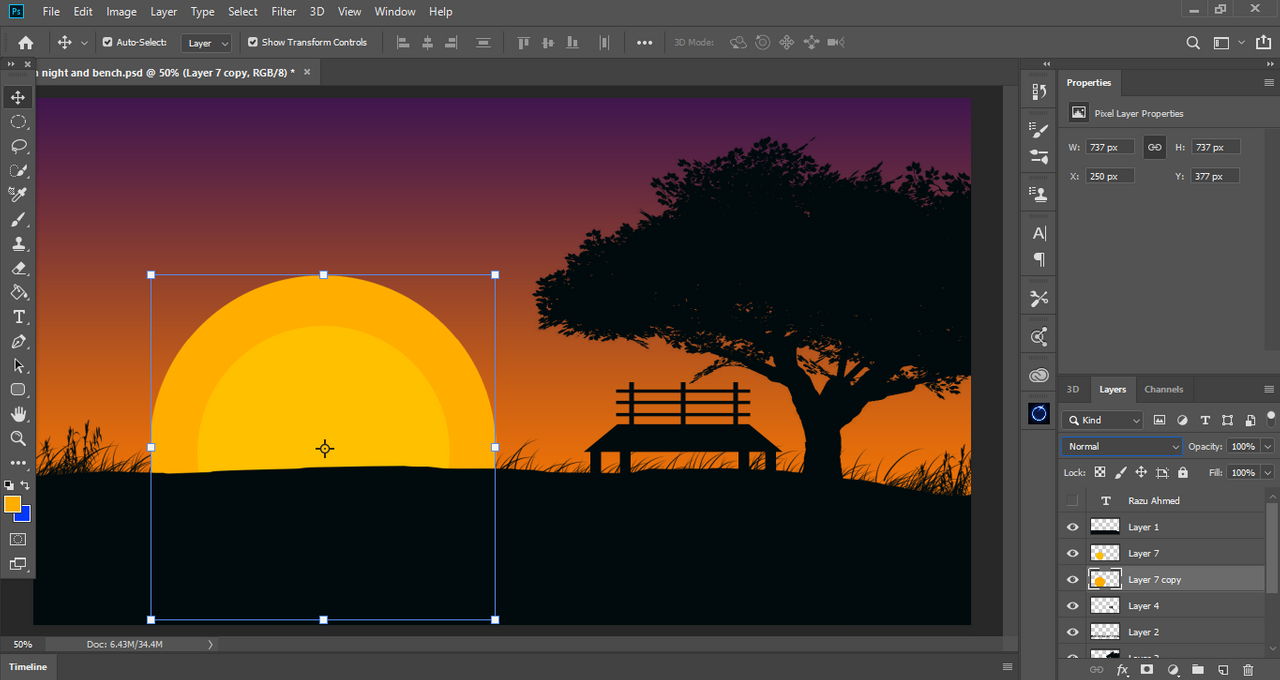The image size is (1280, 680).
Task: Swap foreground and background colors
Action: (x=25, y=486)
